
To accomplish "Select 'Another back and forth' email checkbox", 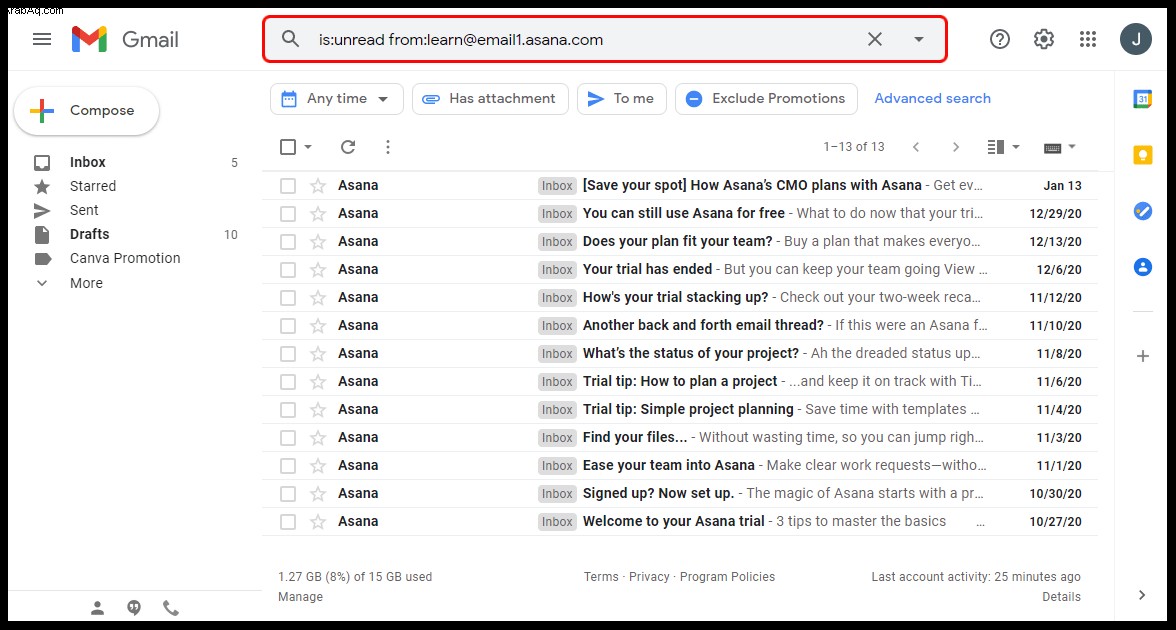I will [288, 326].
